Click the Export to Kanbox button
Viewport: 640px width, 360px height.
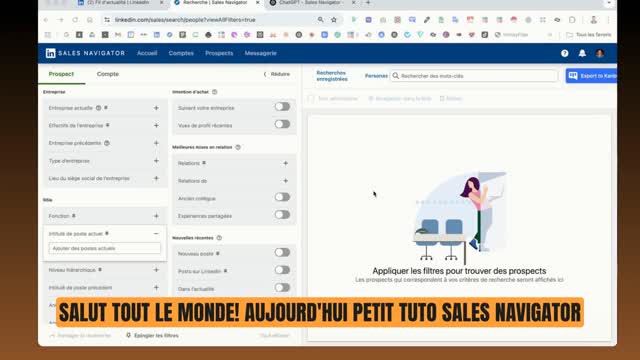[591, 76]
